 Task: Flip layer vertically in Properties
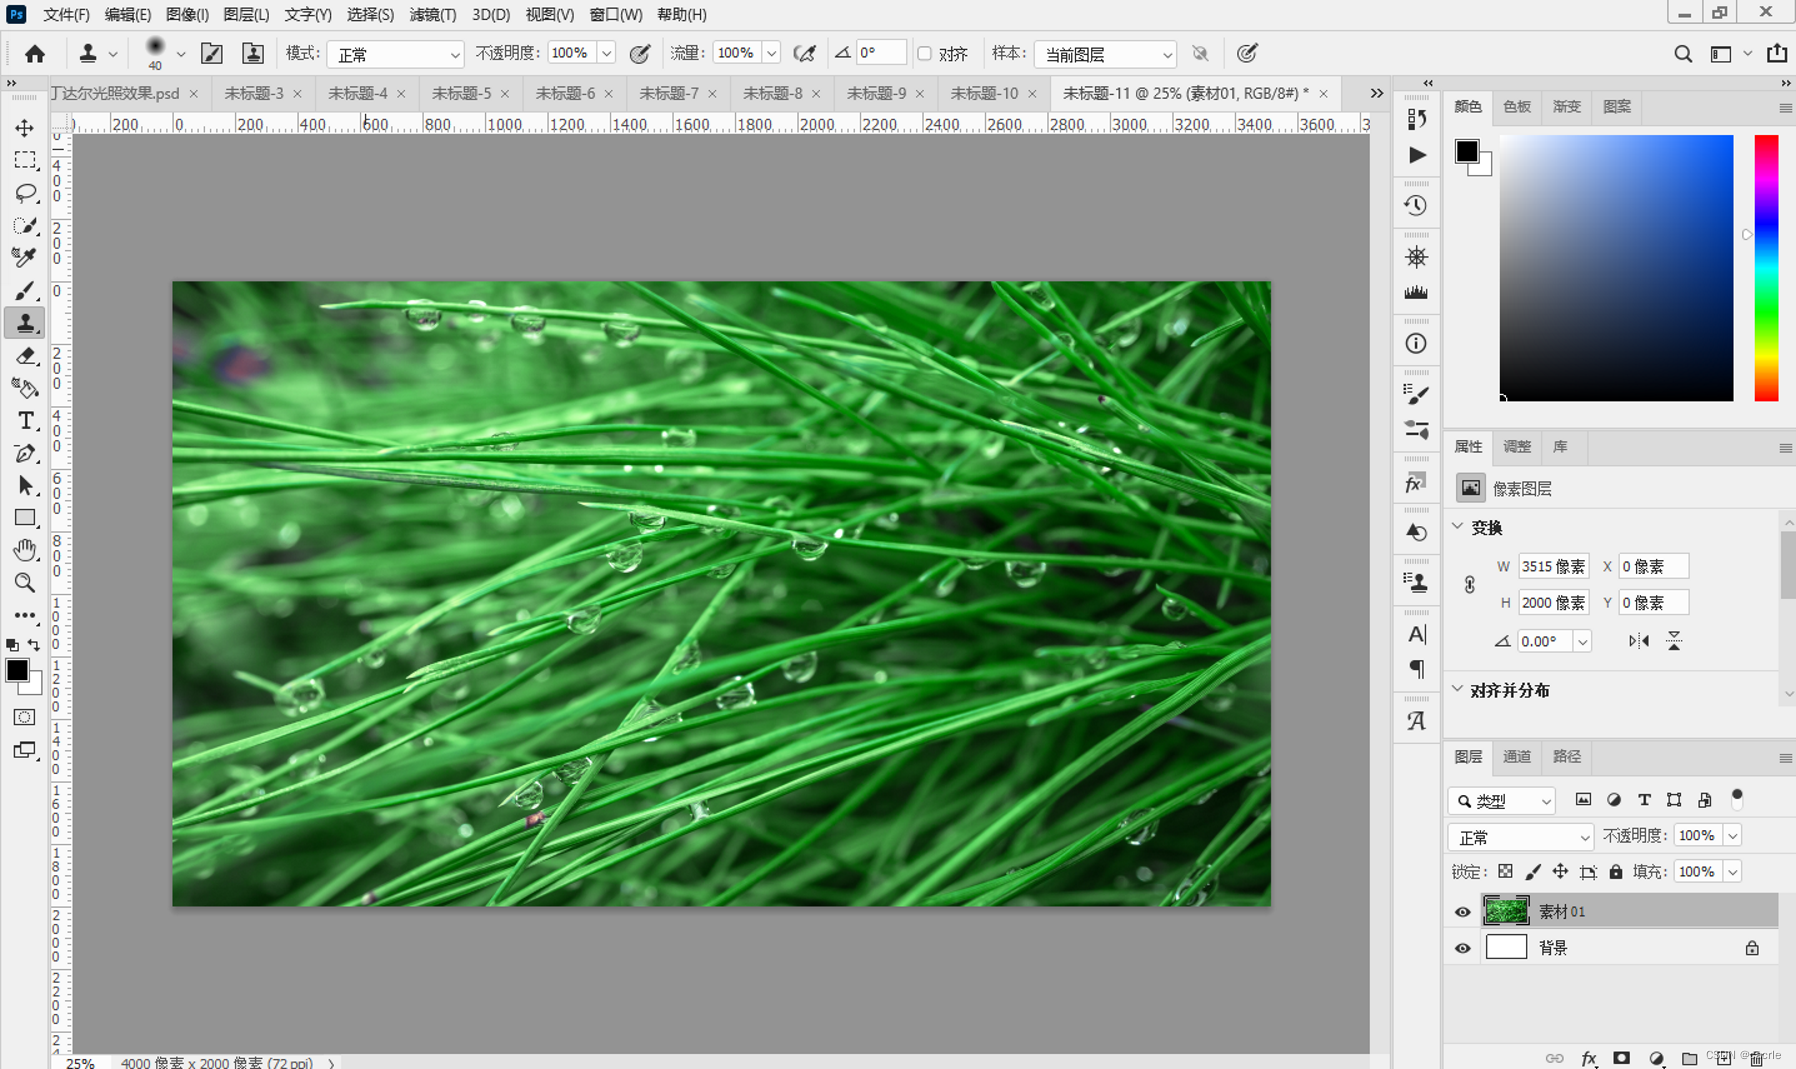point(1674,641)
